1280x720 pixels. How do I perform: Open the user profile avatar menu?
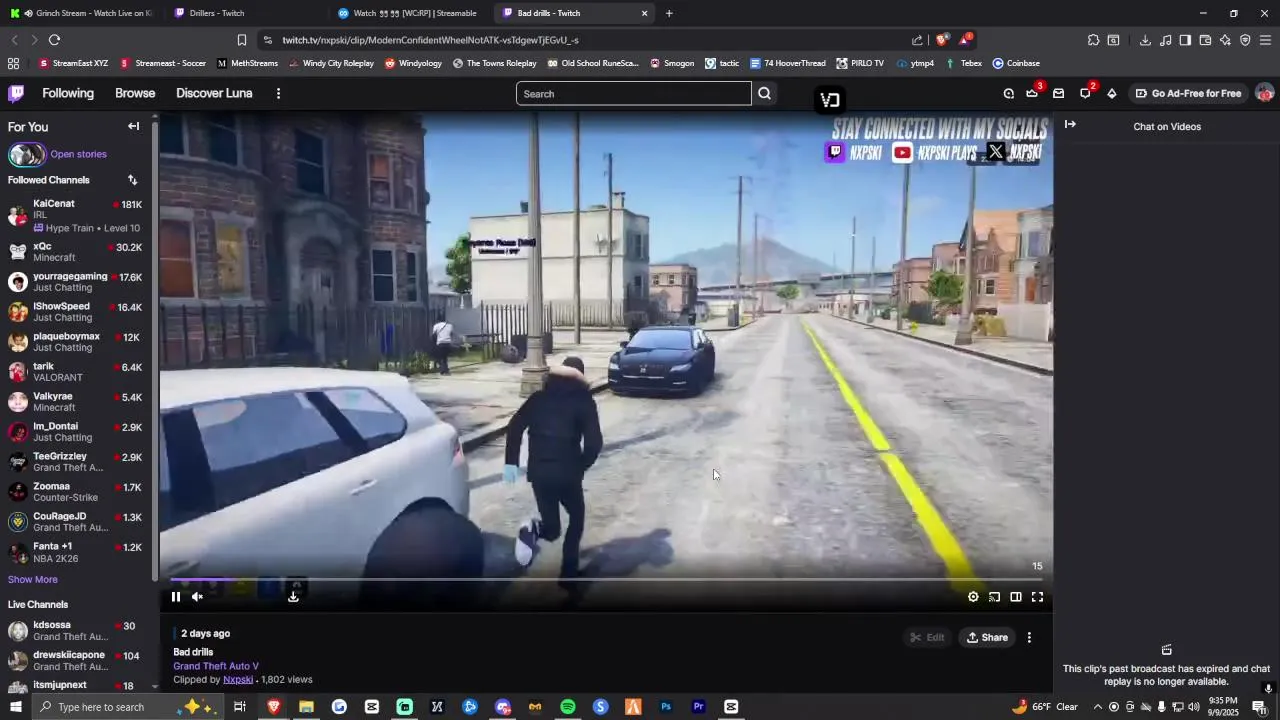click(1264, 93)
